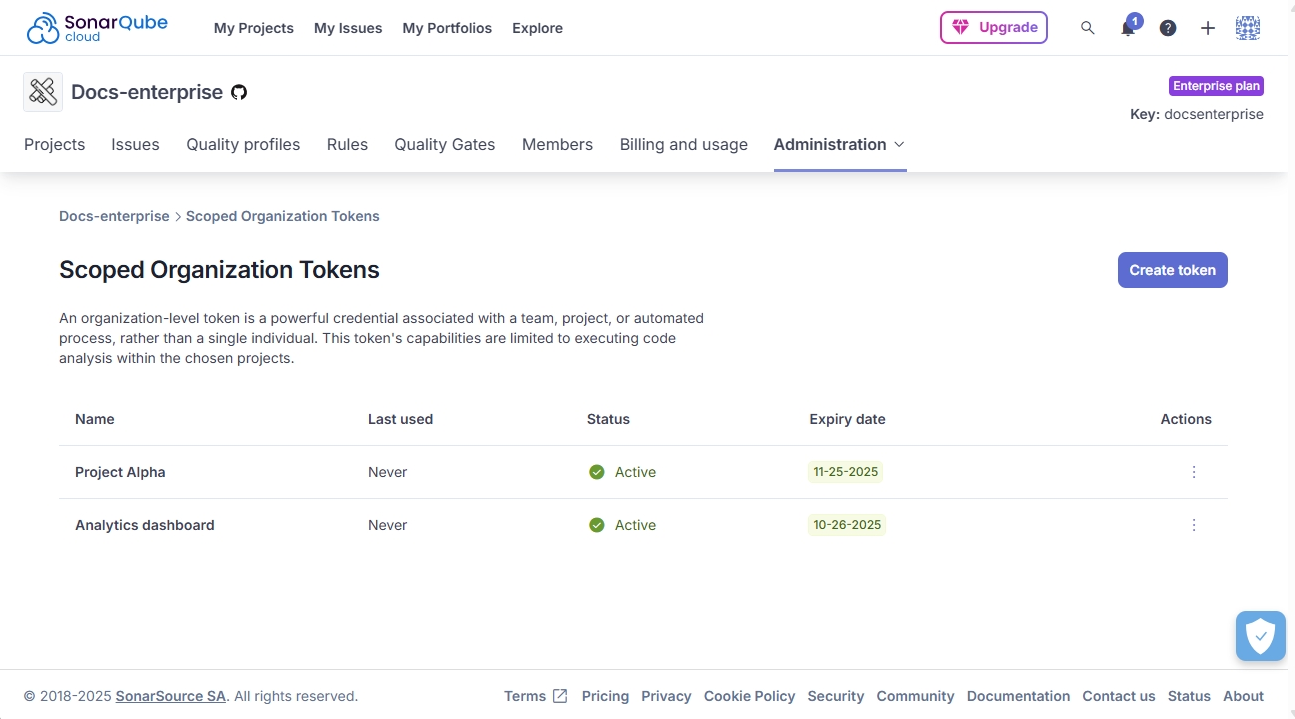This screenshot has width=1295, height=719.
Task: Open actions menu for Analytics dashboard
Action: pyautogui.click(x=1193, y=525)
